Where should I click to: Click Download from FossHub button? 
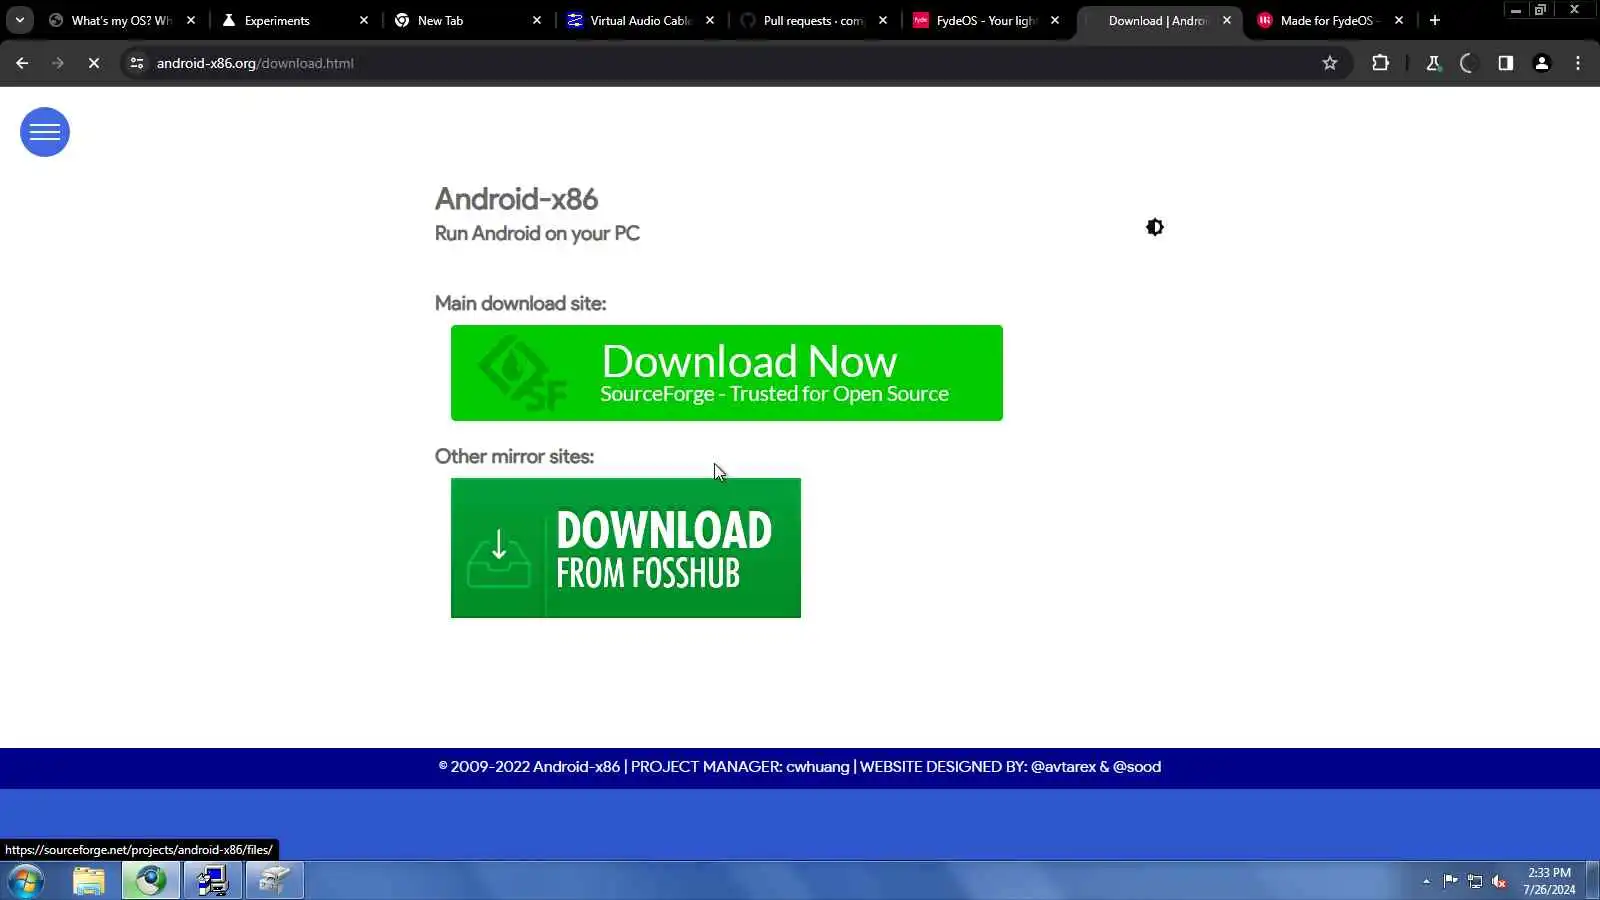pyautogui.click(x=626, y=548)
